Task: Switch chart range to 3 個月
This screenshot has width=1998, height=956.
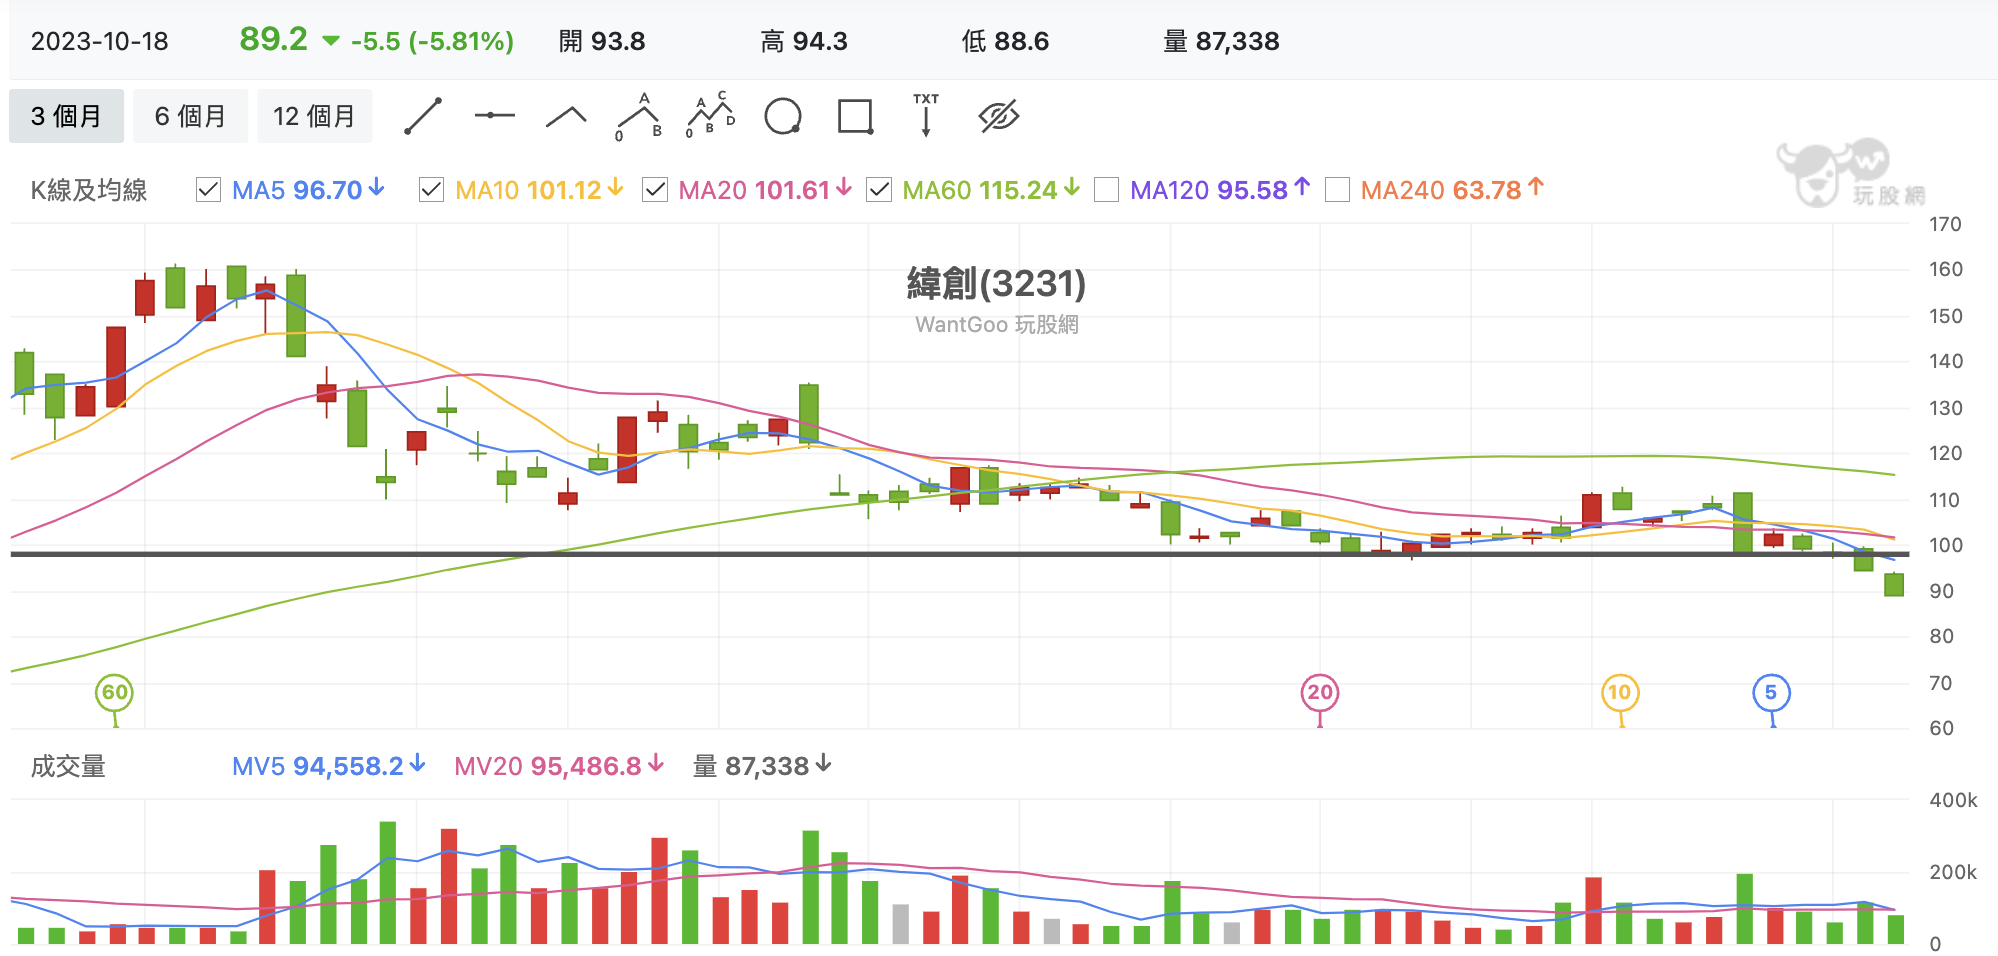Action: (x=67, y=116)
